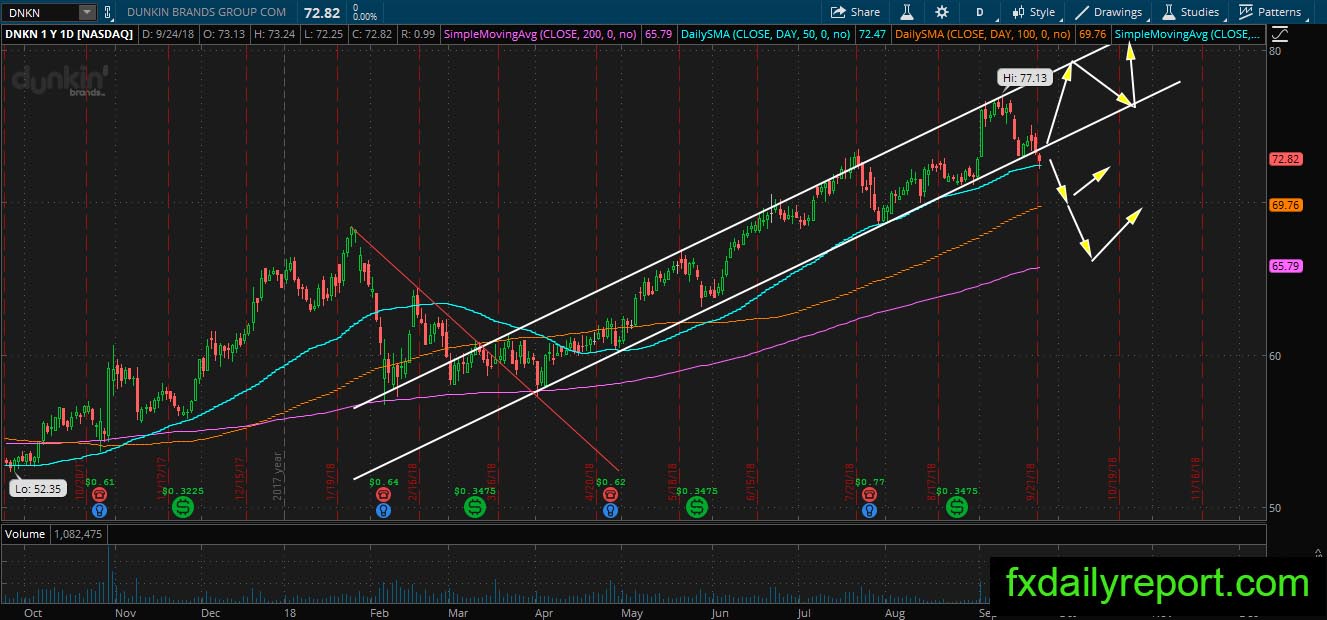This screenshot has width=1327, height=620.
Task: Click the green dividend icon under $0.3225
Action: (x=183, y=507)
